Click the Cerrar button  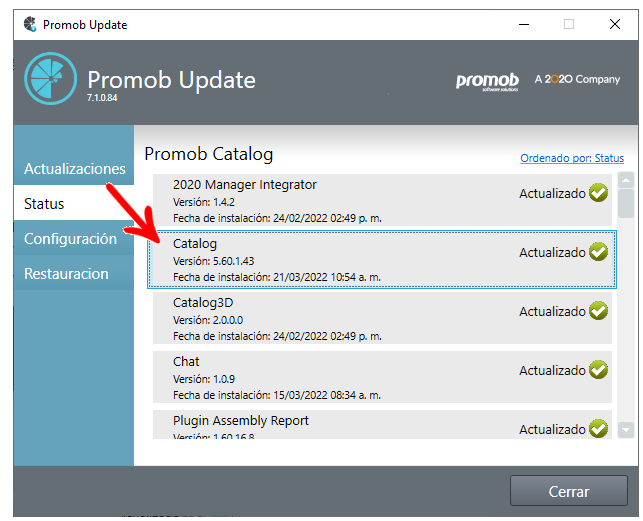coord(569,491)
